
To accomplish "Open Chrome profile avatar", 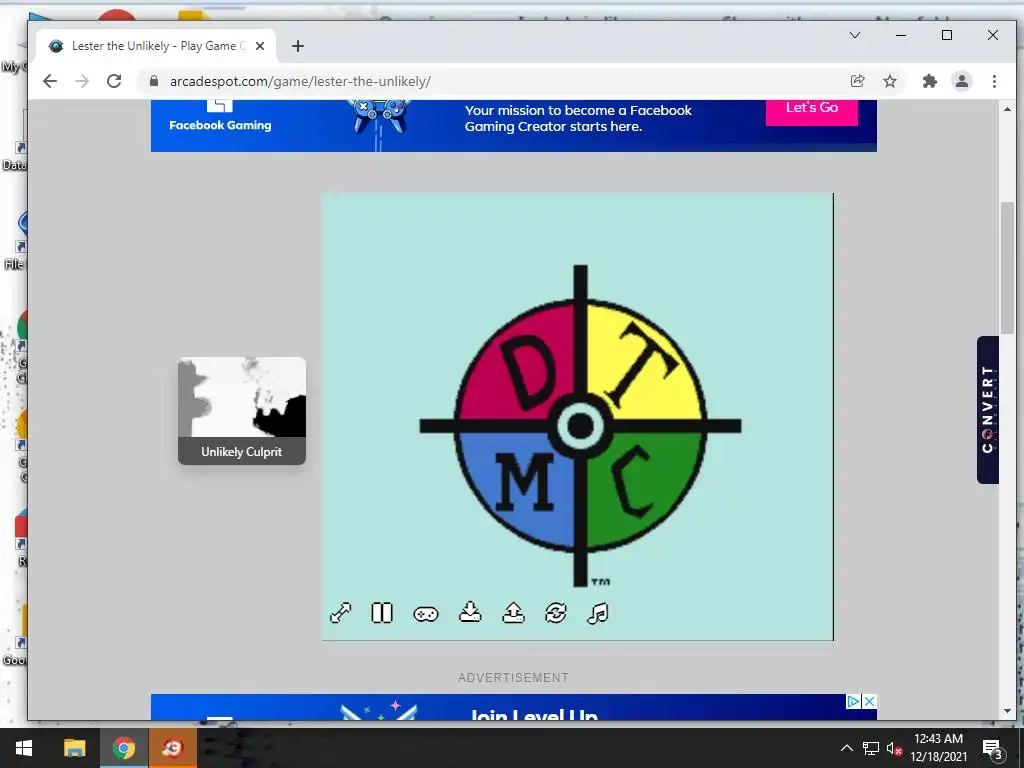I will point(962,81).
